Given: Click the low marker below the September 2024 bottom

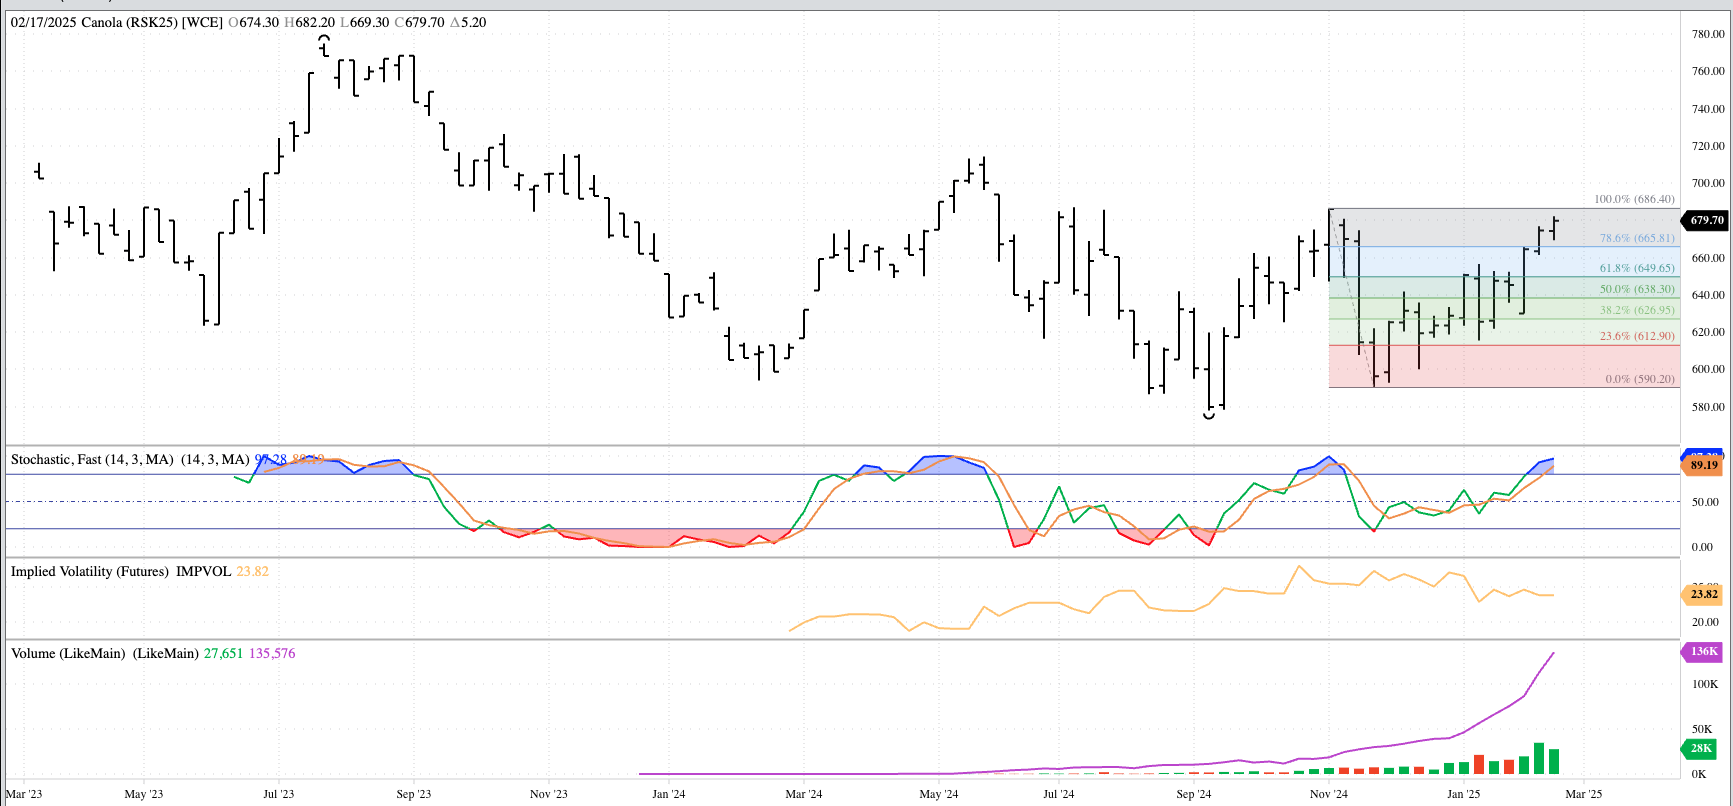Looking at the screenshot, I should tap(1209, 415).
